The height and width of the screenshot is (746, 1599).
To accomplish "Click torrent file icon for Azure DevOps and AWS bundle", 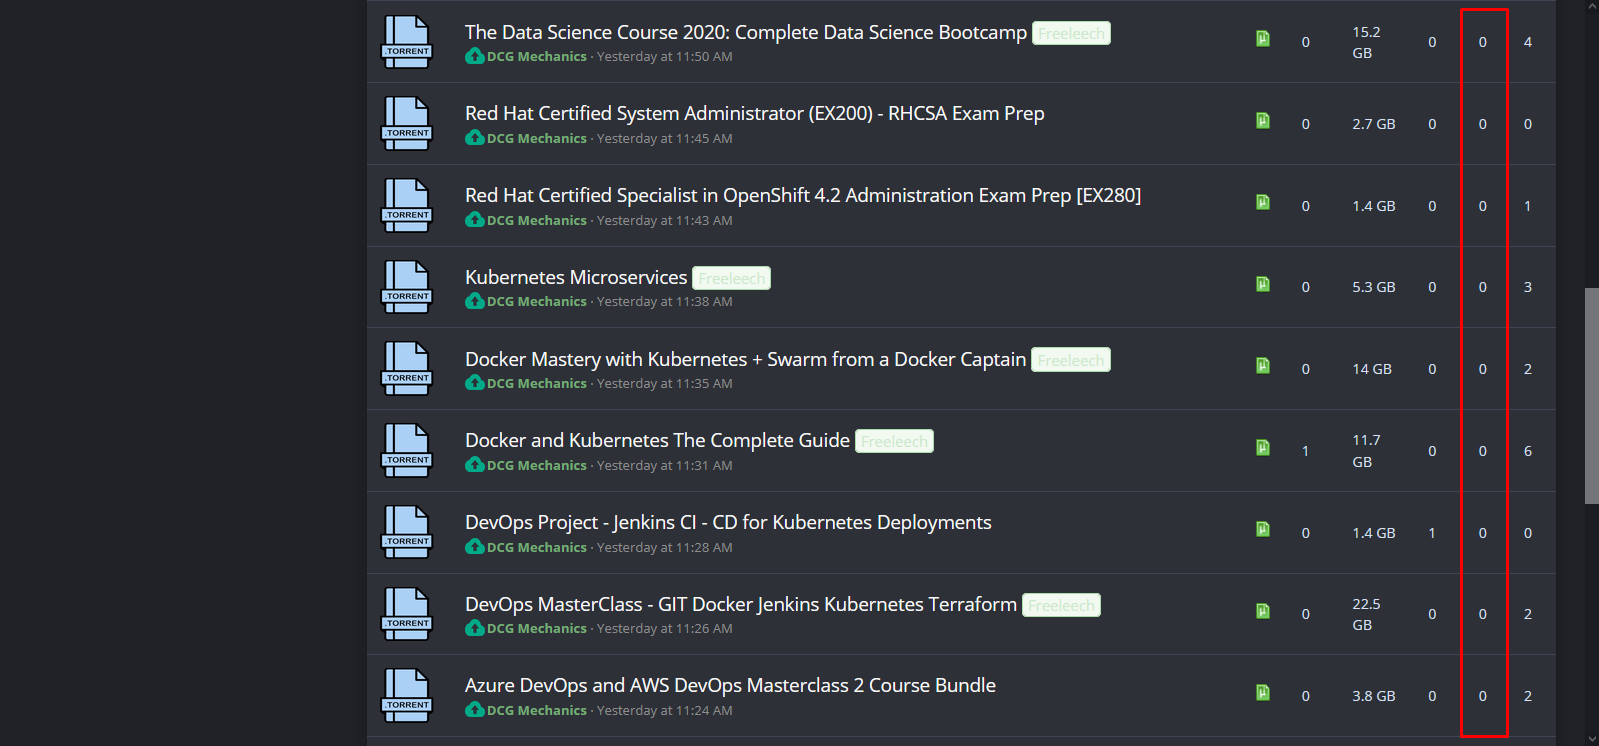I will tap(407, 696).
